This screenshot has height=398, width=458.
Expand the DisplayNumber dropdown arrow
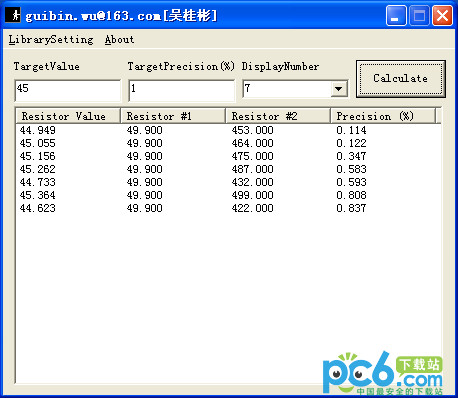tap(339, 89)
